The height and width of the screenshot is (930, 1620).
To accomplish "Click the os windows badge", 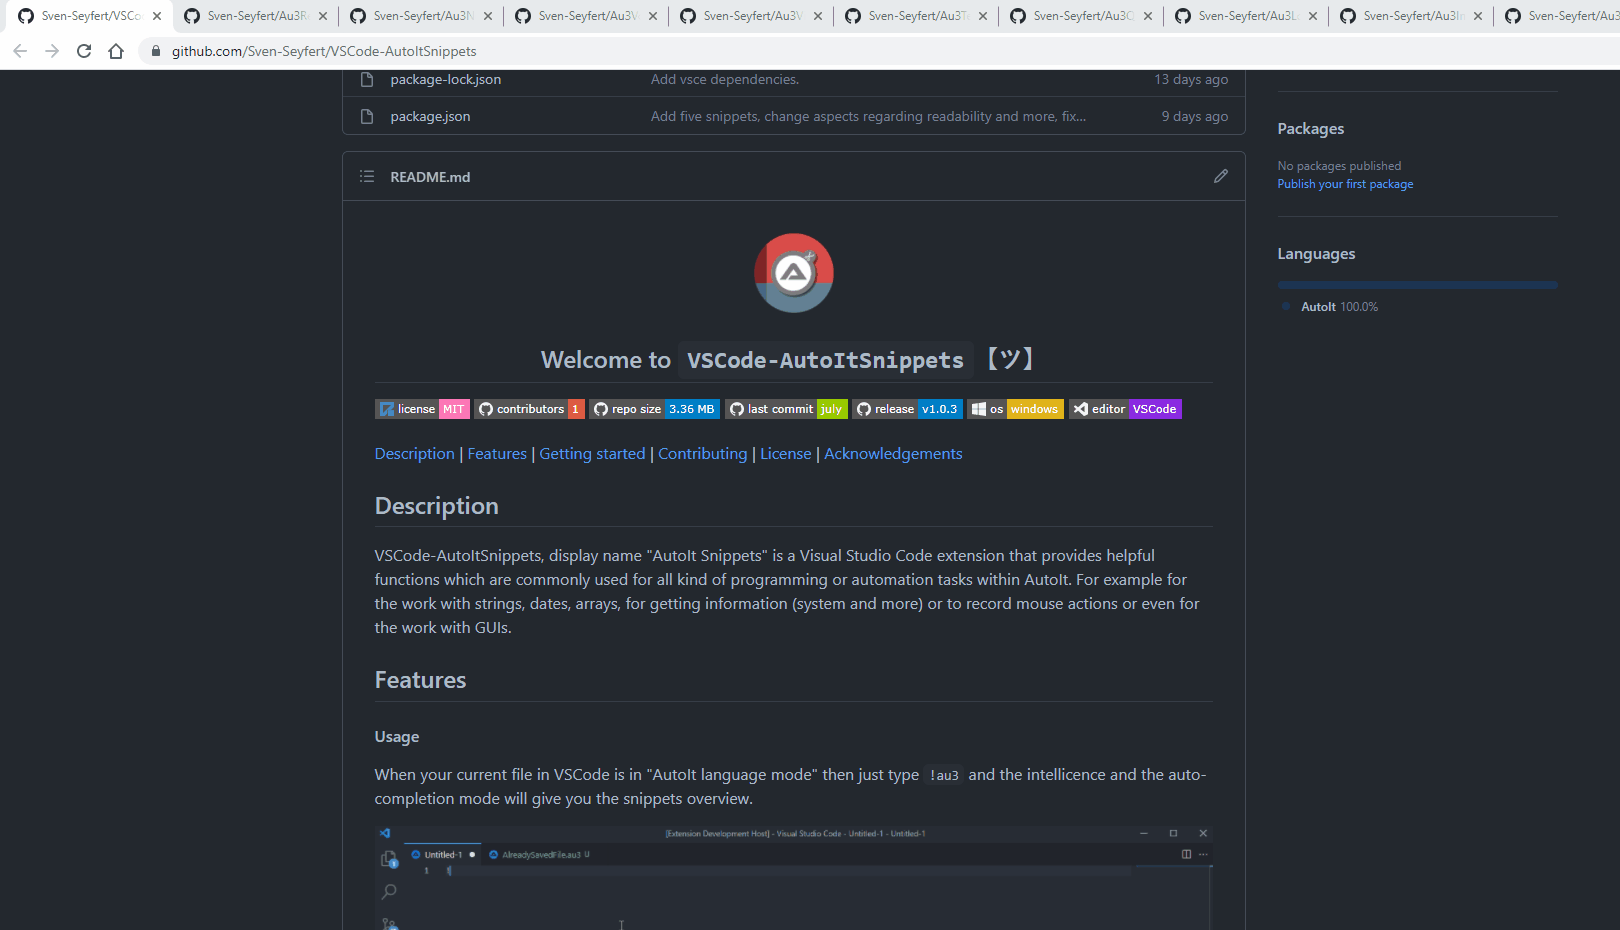I will [x=1015, y=409].
